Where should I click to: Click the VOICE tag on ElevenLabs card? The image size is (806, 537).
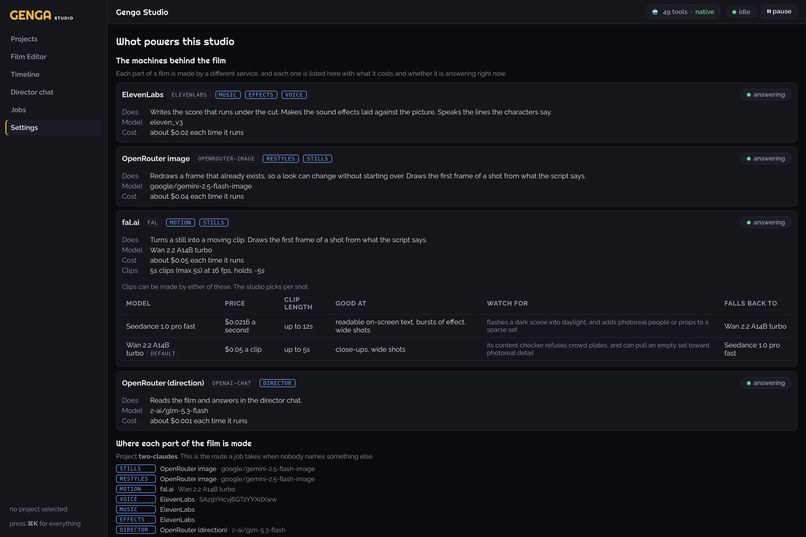pyautogui.click(x=294, y=95)
